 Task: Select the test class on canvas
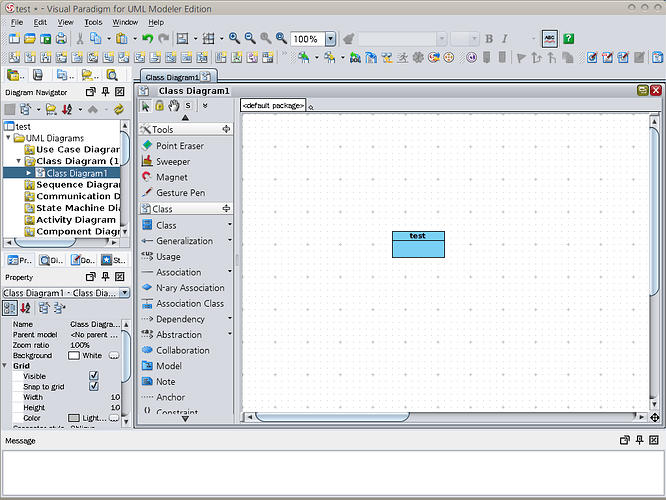(x=418, y=244)
